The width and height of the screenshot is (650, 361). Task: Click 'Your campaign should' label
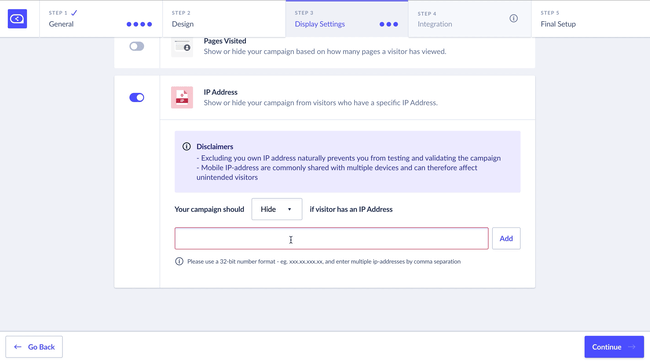209,209
